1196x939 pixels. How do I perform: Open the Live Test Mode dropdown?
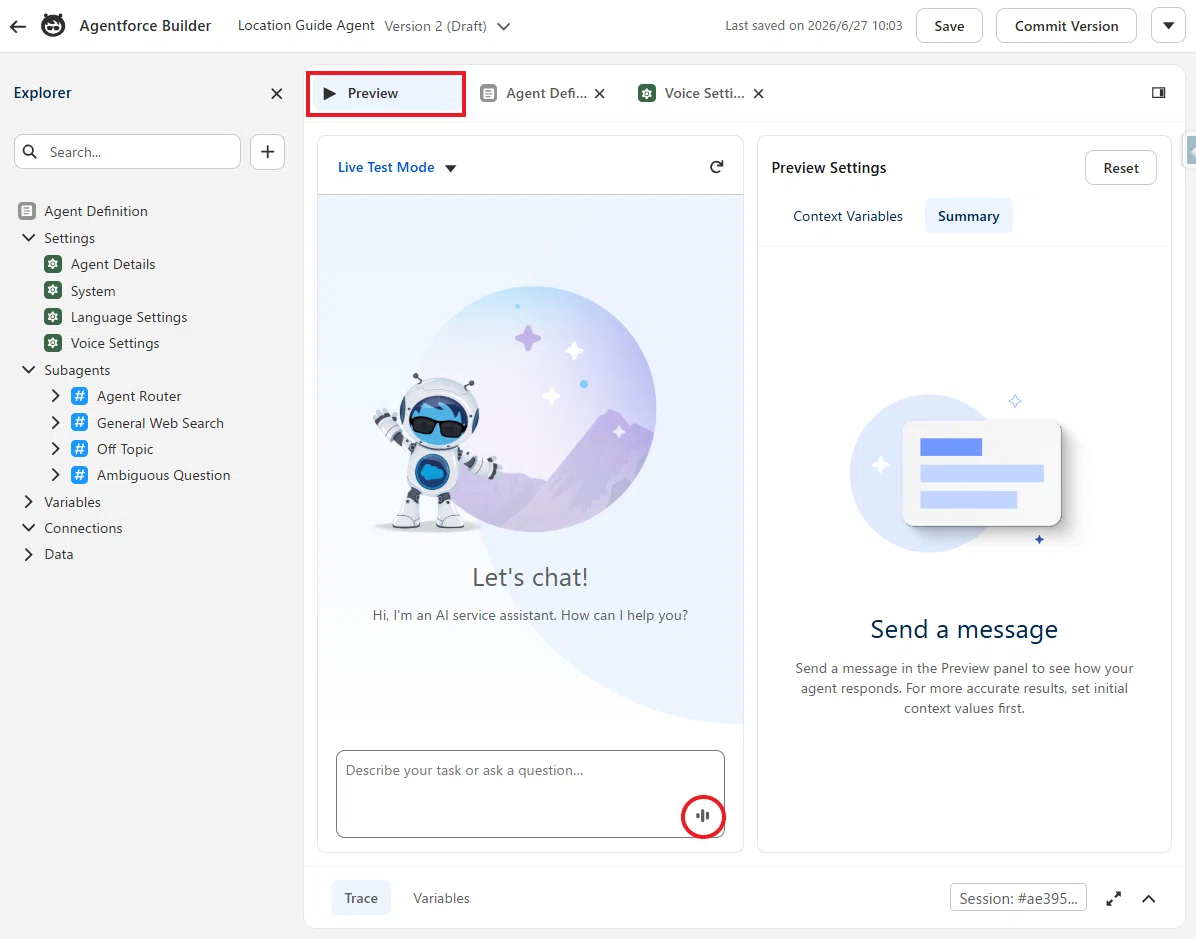397,168
